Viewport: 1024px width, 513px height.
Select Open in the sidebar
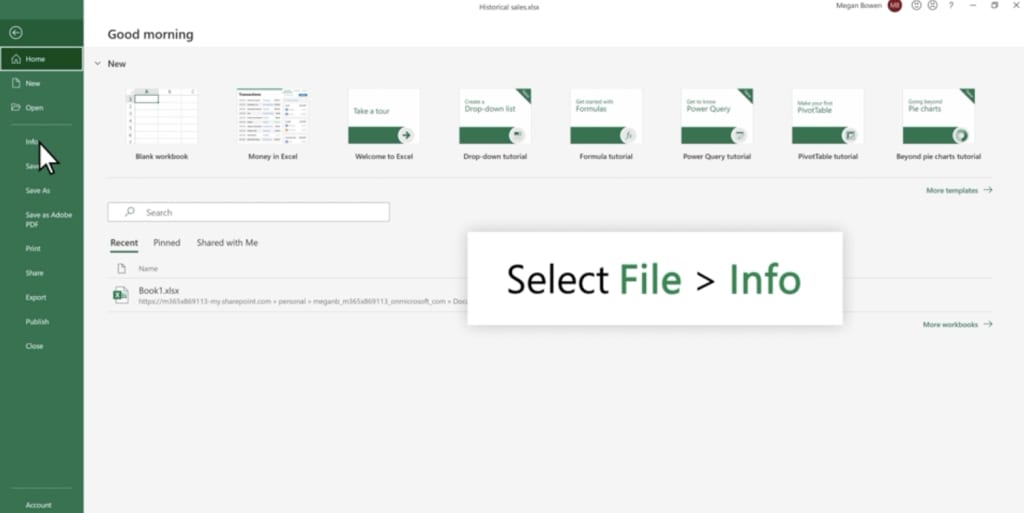[42, 108]
